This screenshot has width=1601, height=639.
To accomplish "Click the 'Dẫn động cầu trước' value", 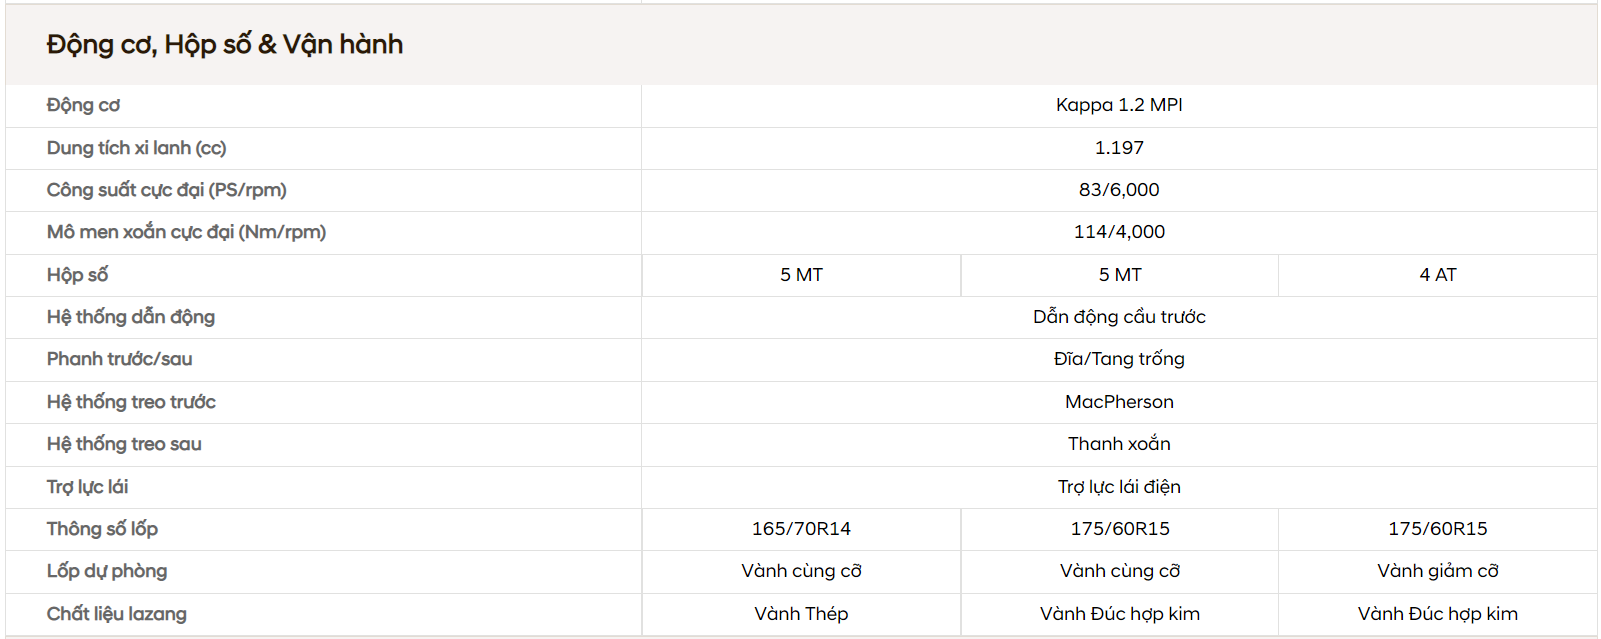I will [1119, 317].
